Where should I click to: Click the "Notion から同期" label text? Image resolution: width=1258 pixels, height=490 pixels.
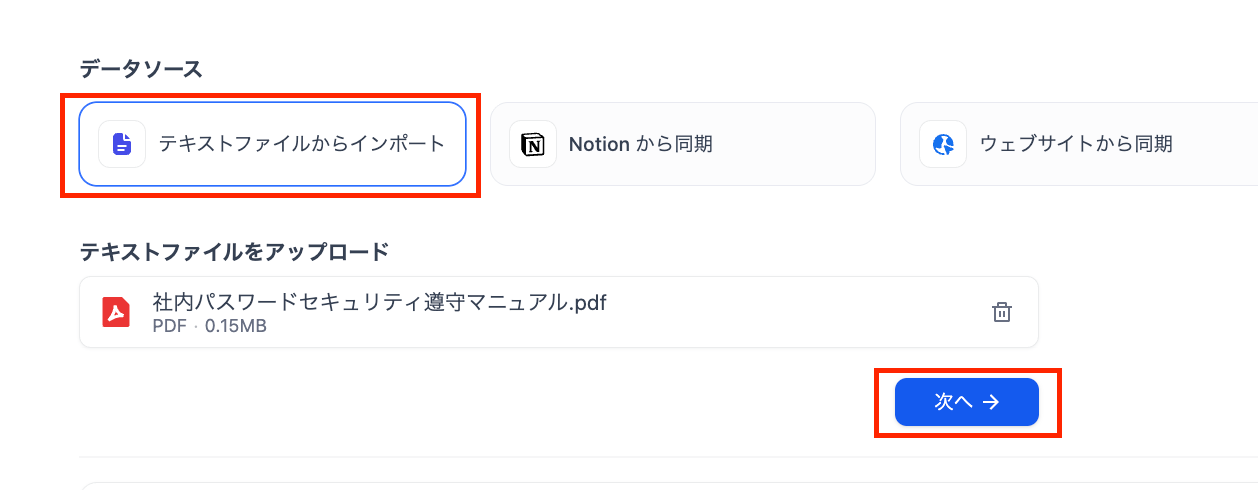(x=640, y=144)
